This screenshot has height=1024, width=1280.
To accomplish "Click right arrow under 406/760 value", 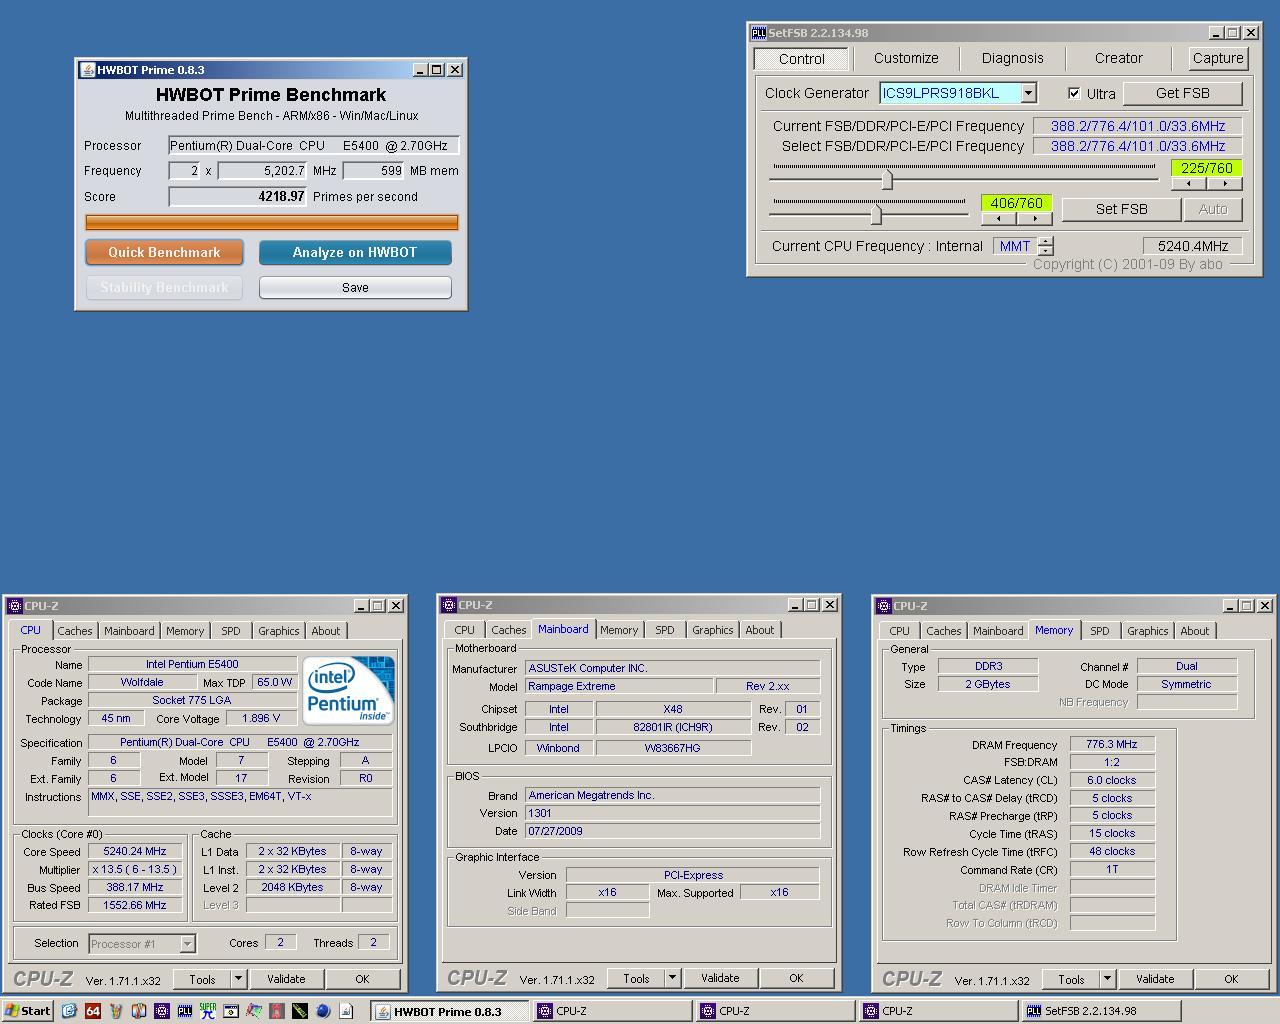I will pyautogui.click(x=1035, y=218).
